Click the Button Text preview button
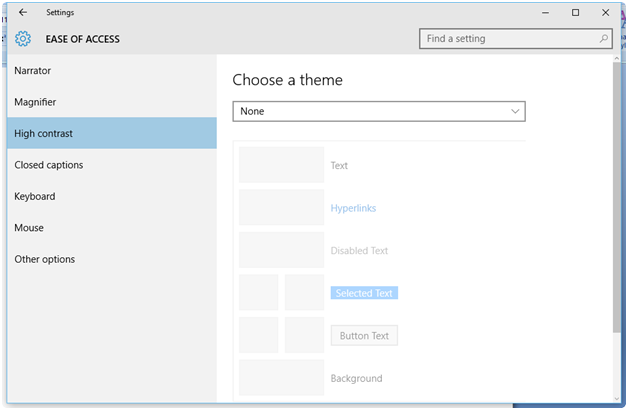This screenshot has width=628, height=410. click(364, 336)
